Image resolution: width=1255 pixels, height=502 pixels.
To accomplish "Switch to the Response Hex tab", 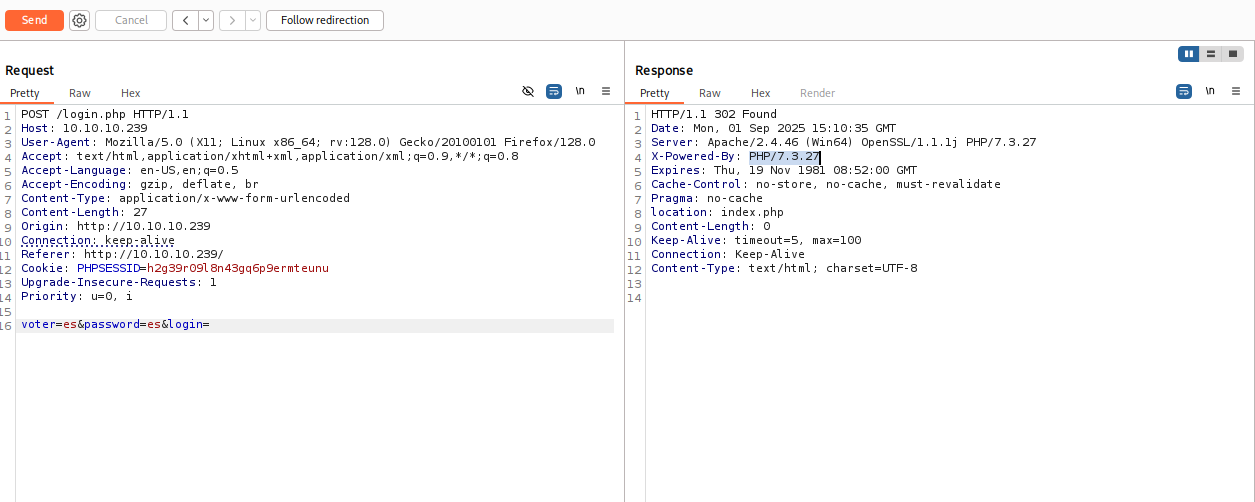I will pyautogui.click(x=761, y=93).
